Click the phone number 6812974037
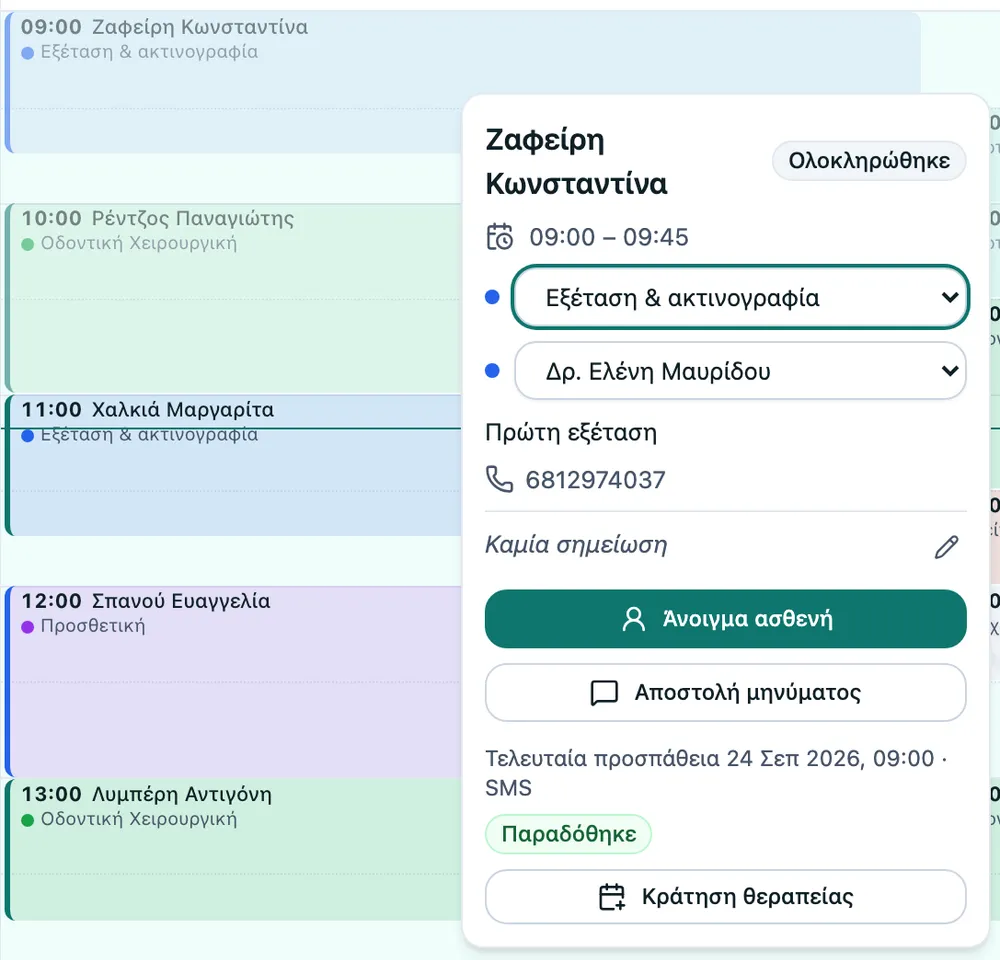The width and height of the screenshot is (1000, 960). click(595, 480)
